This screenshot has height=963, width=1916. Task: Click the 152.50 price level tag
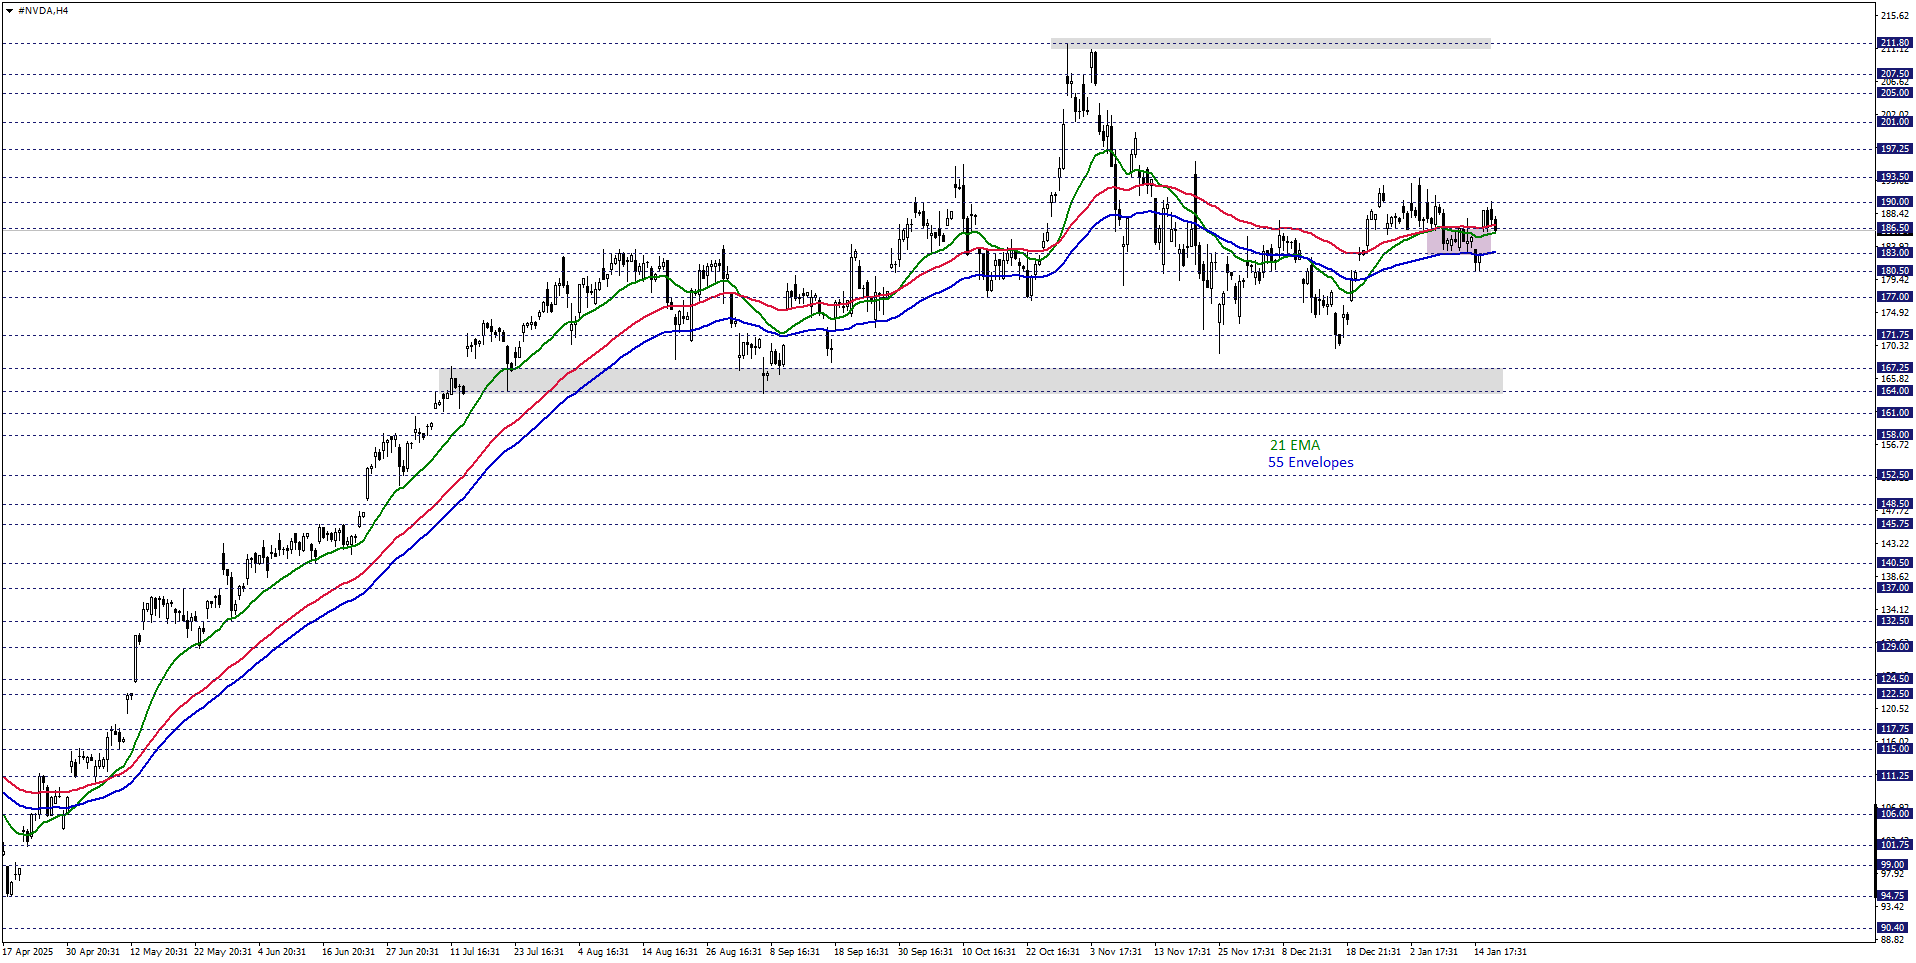click(1894, 475)
